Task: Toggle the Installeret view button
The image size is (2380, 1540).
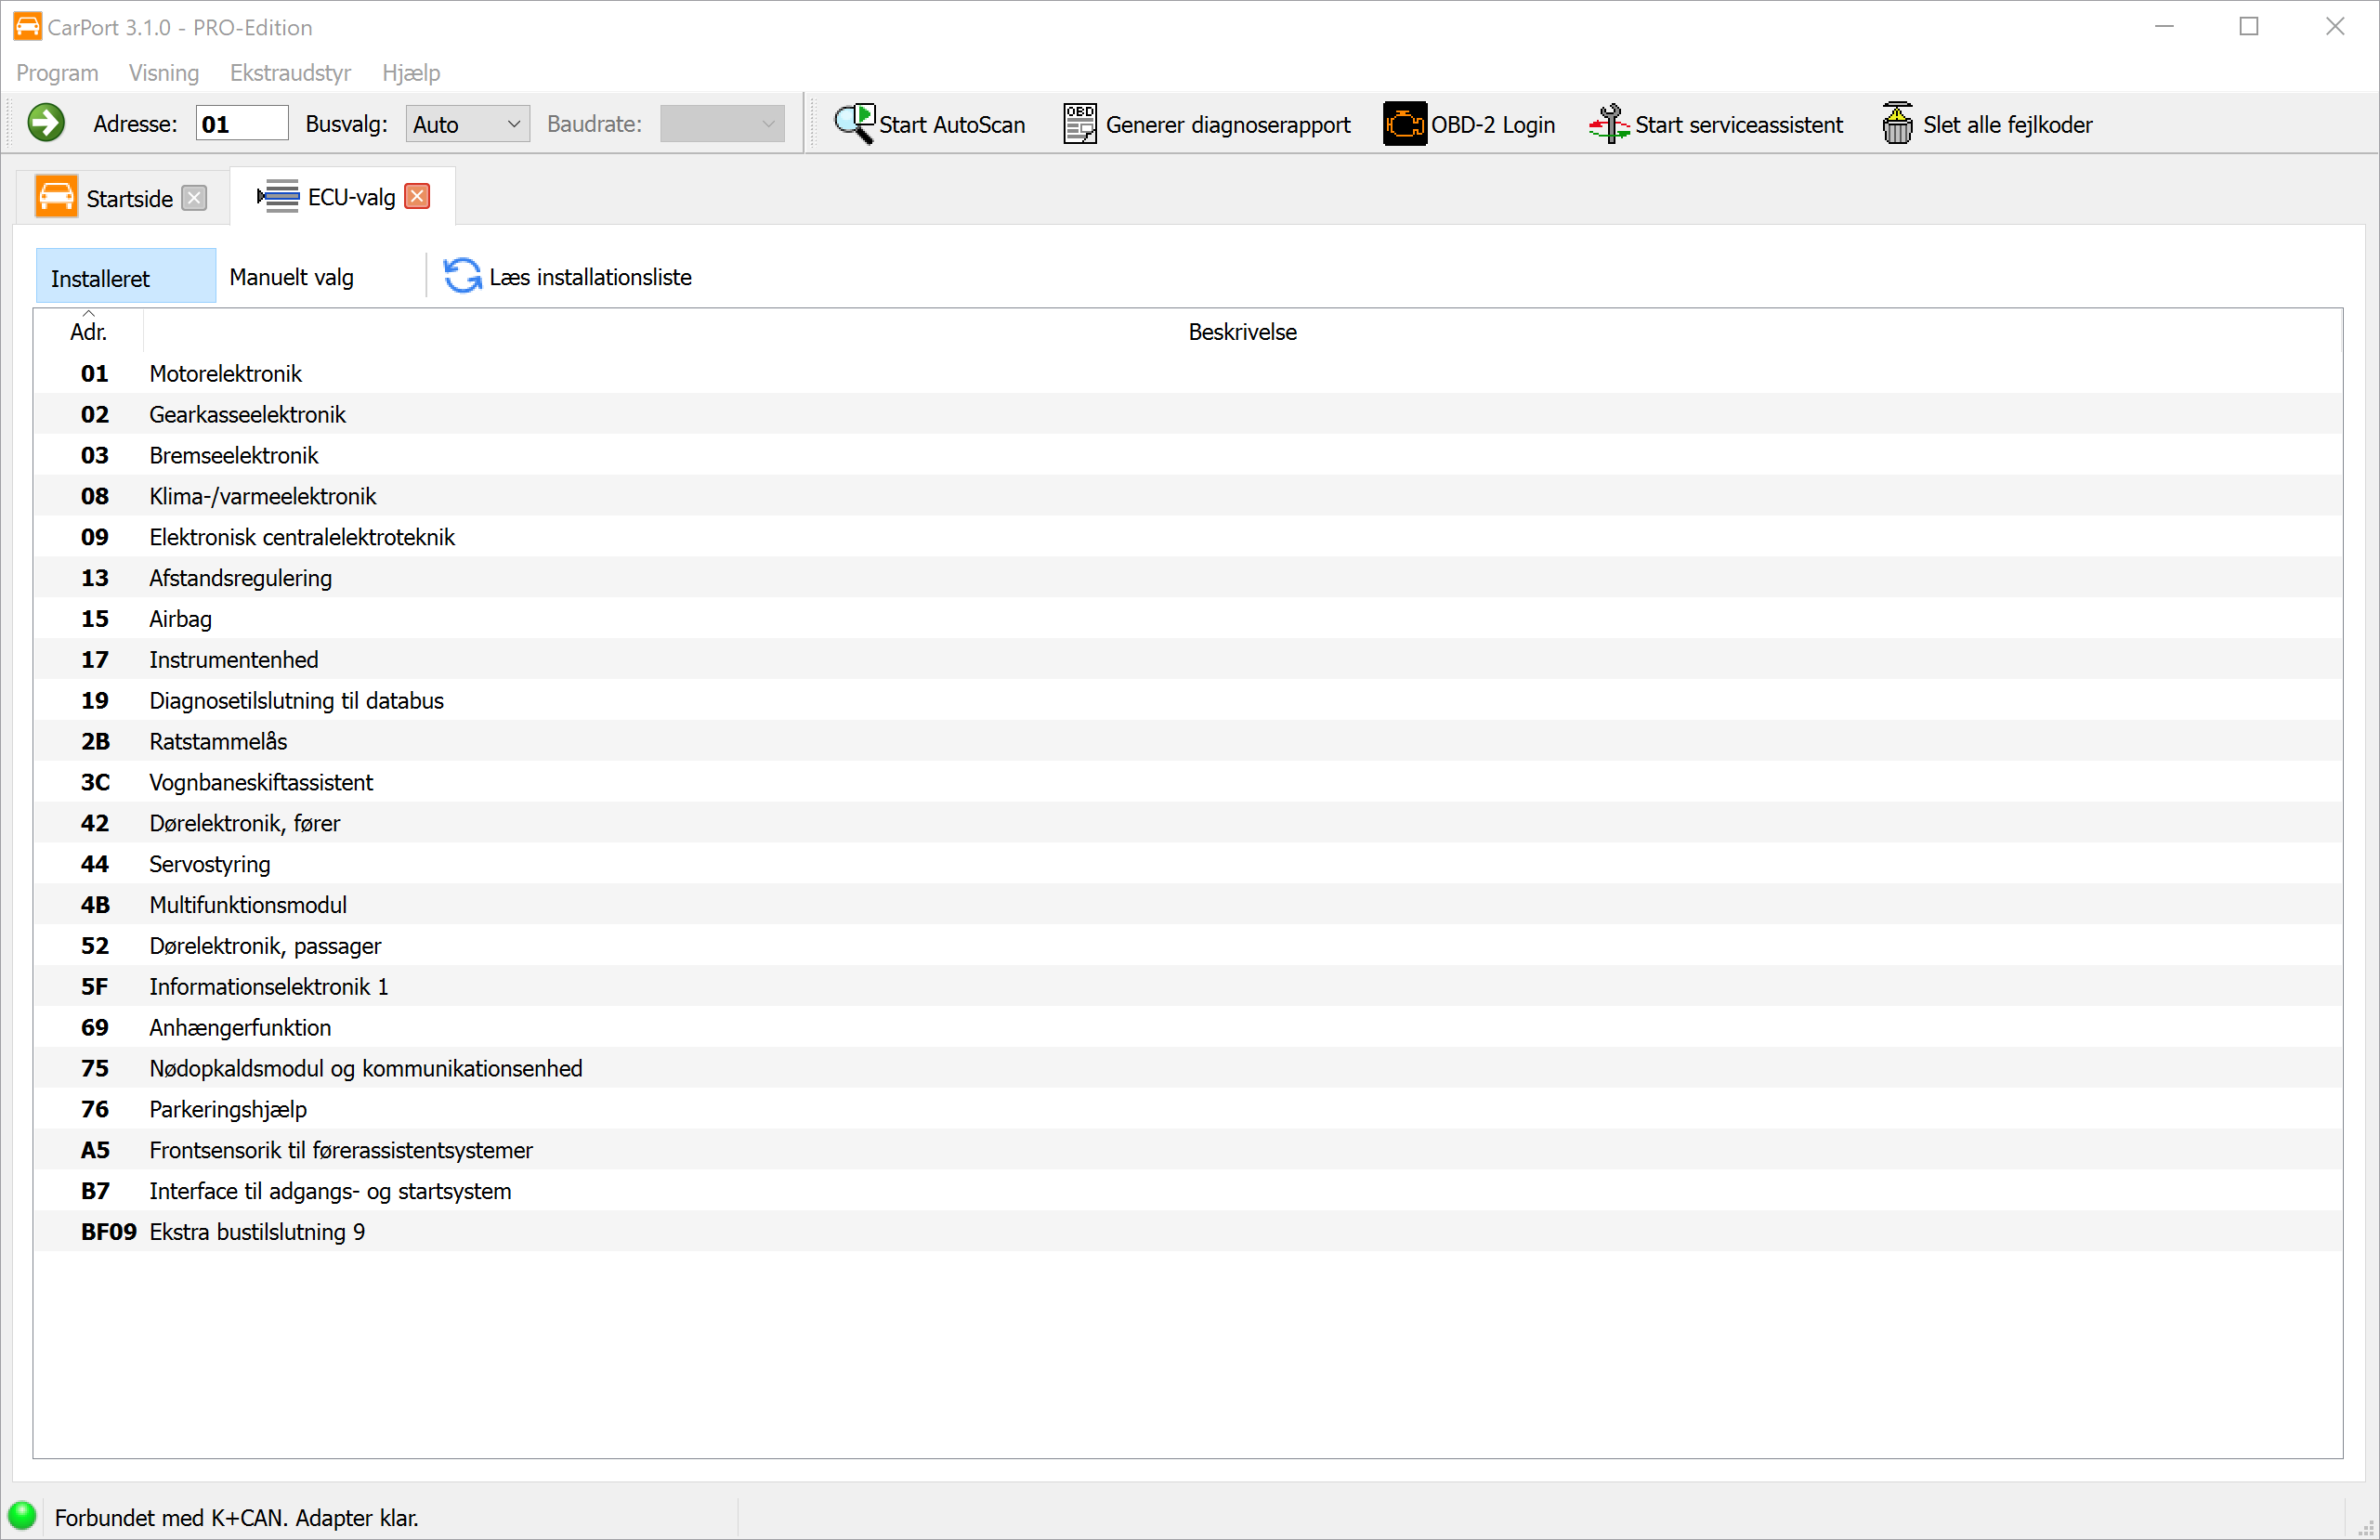Action: 125,277
